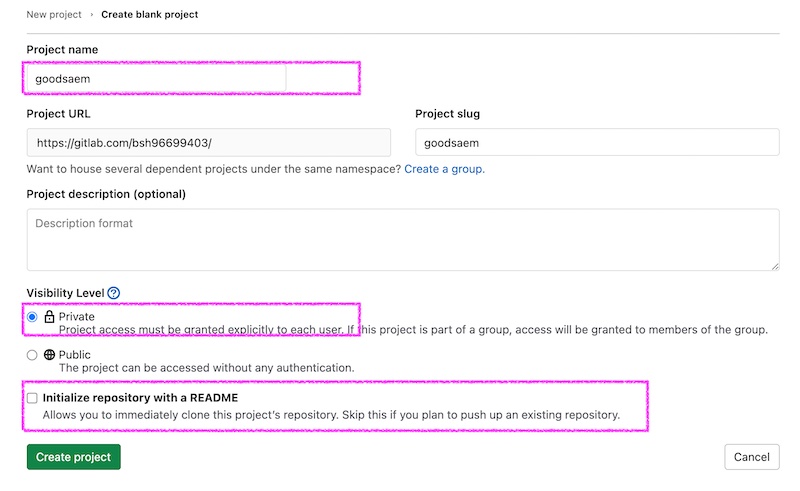Click inside the Project description text area
The width and height of the screenshot is (800, 491).
[403, 239]
